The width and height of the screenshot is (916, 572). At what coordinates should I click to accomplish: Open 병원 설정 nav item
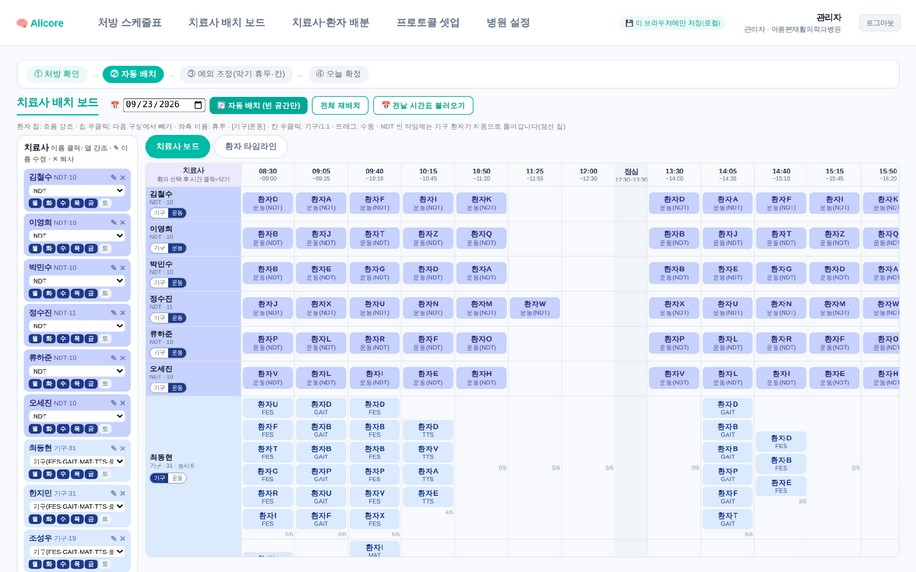click(x=508, y=23)
